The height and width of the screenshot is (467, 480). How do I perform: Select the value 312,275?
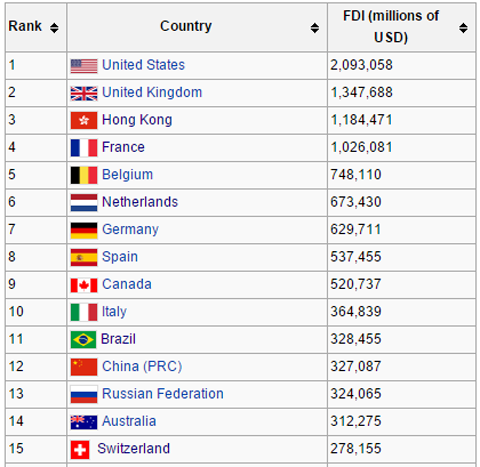click(356, 421)
